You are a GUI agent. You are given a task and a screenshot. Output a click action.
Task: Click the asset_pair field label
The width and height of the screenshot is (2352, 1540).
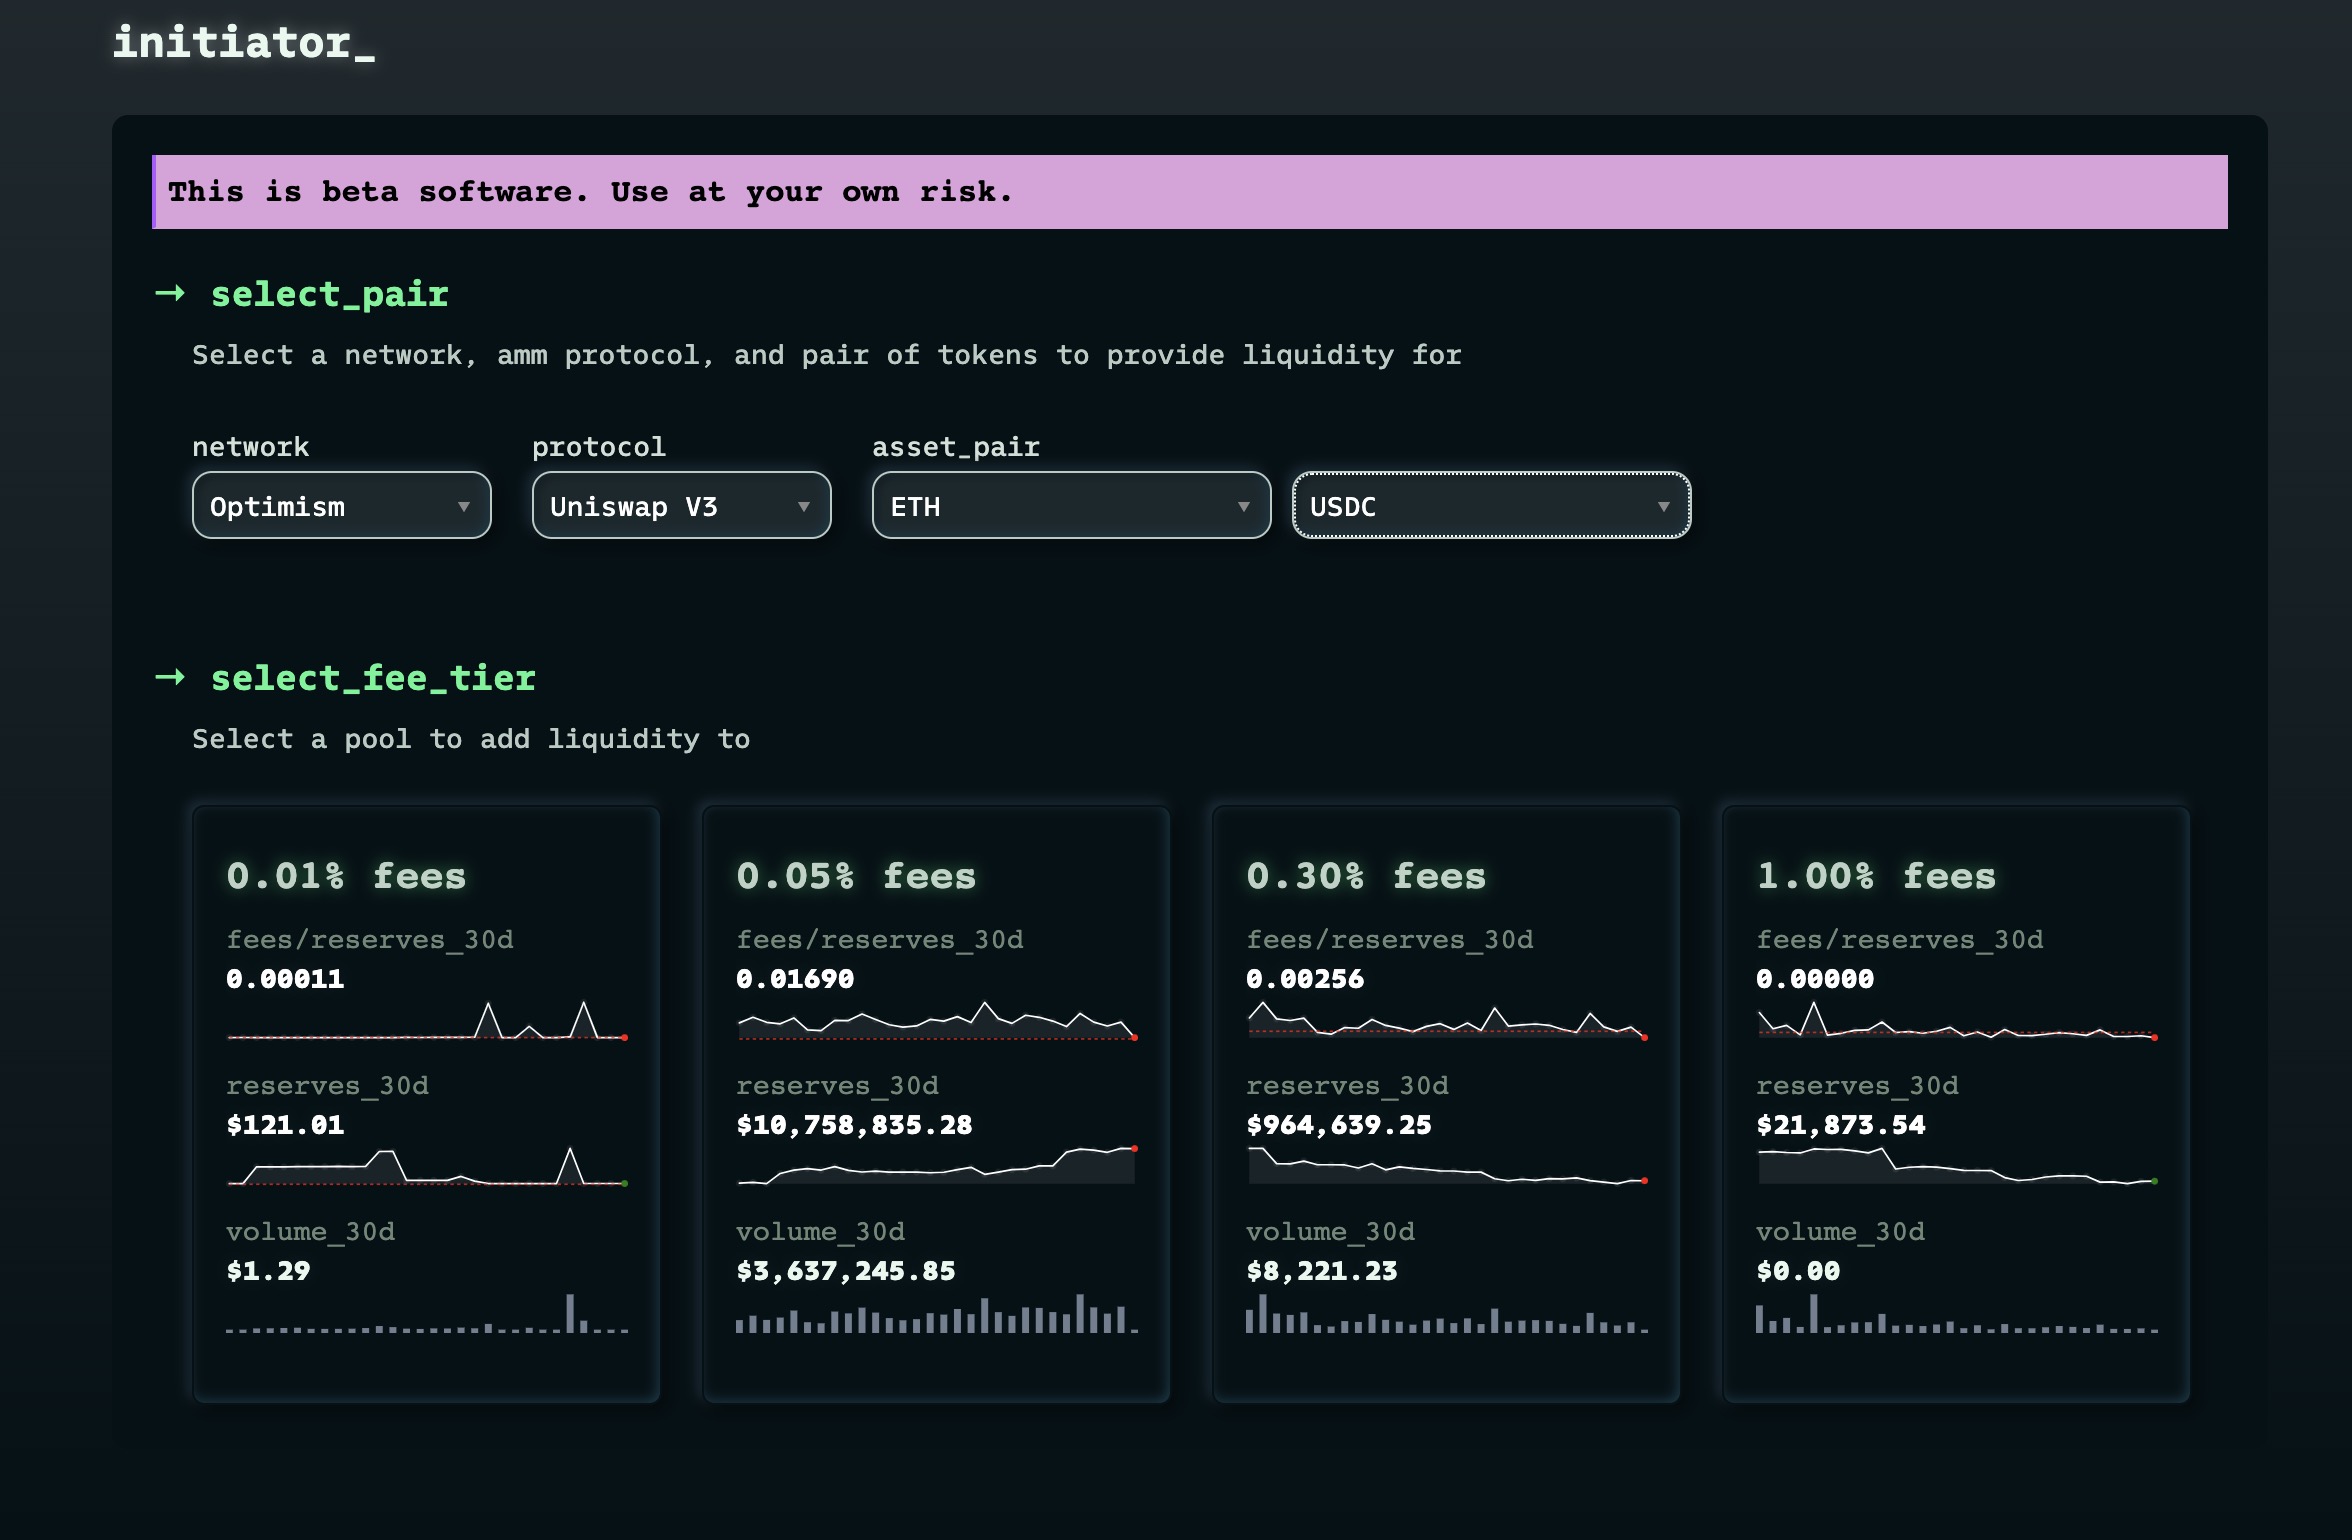(x=956, y=447)
